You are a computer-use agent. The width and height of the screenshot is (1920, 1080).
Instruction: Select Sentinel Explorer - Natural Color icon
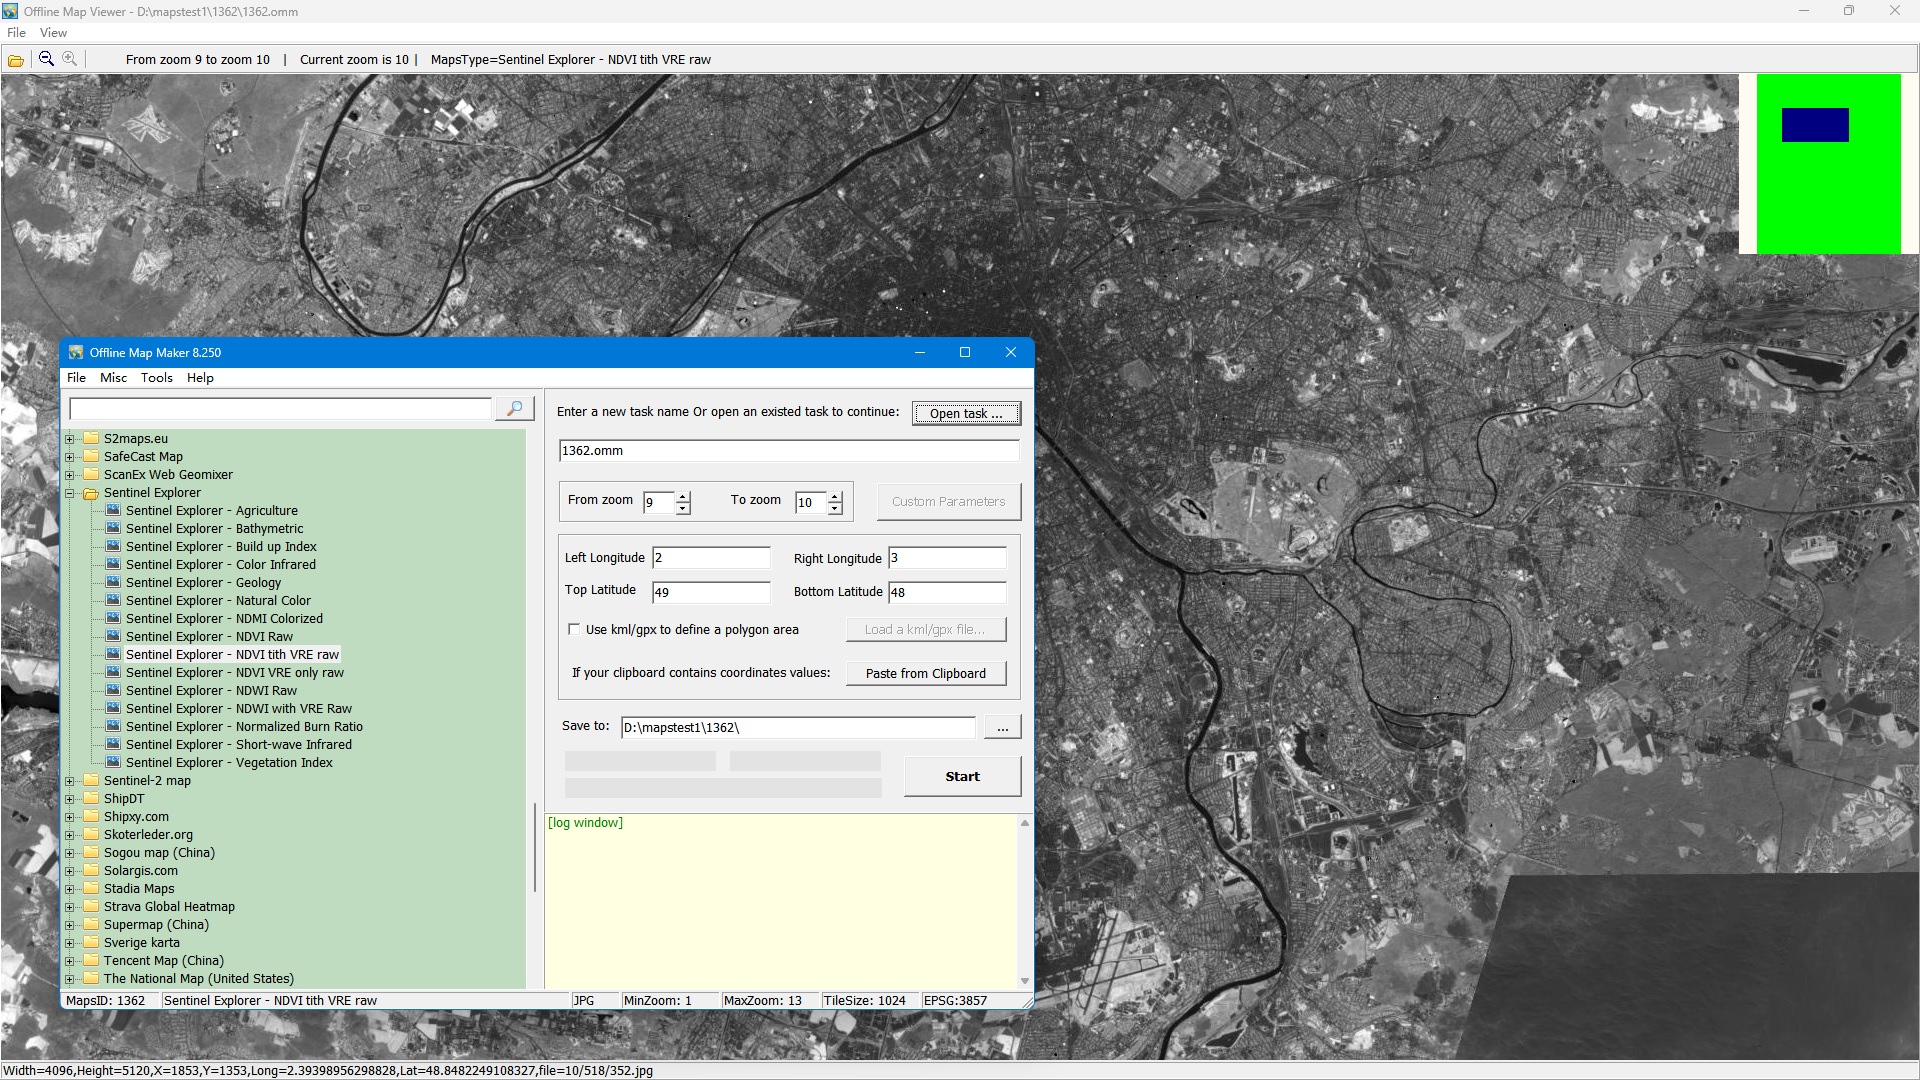point(113,600)
